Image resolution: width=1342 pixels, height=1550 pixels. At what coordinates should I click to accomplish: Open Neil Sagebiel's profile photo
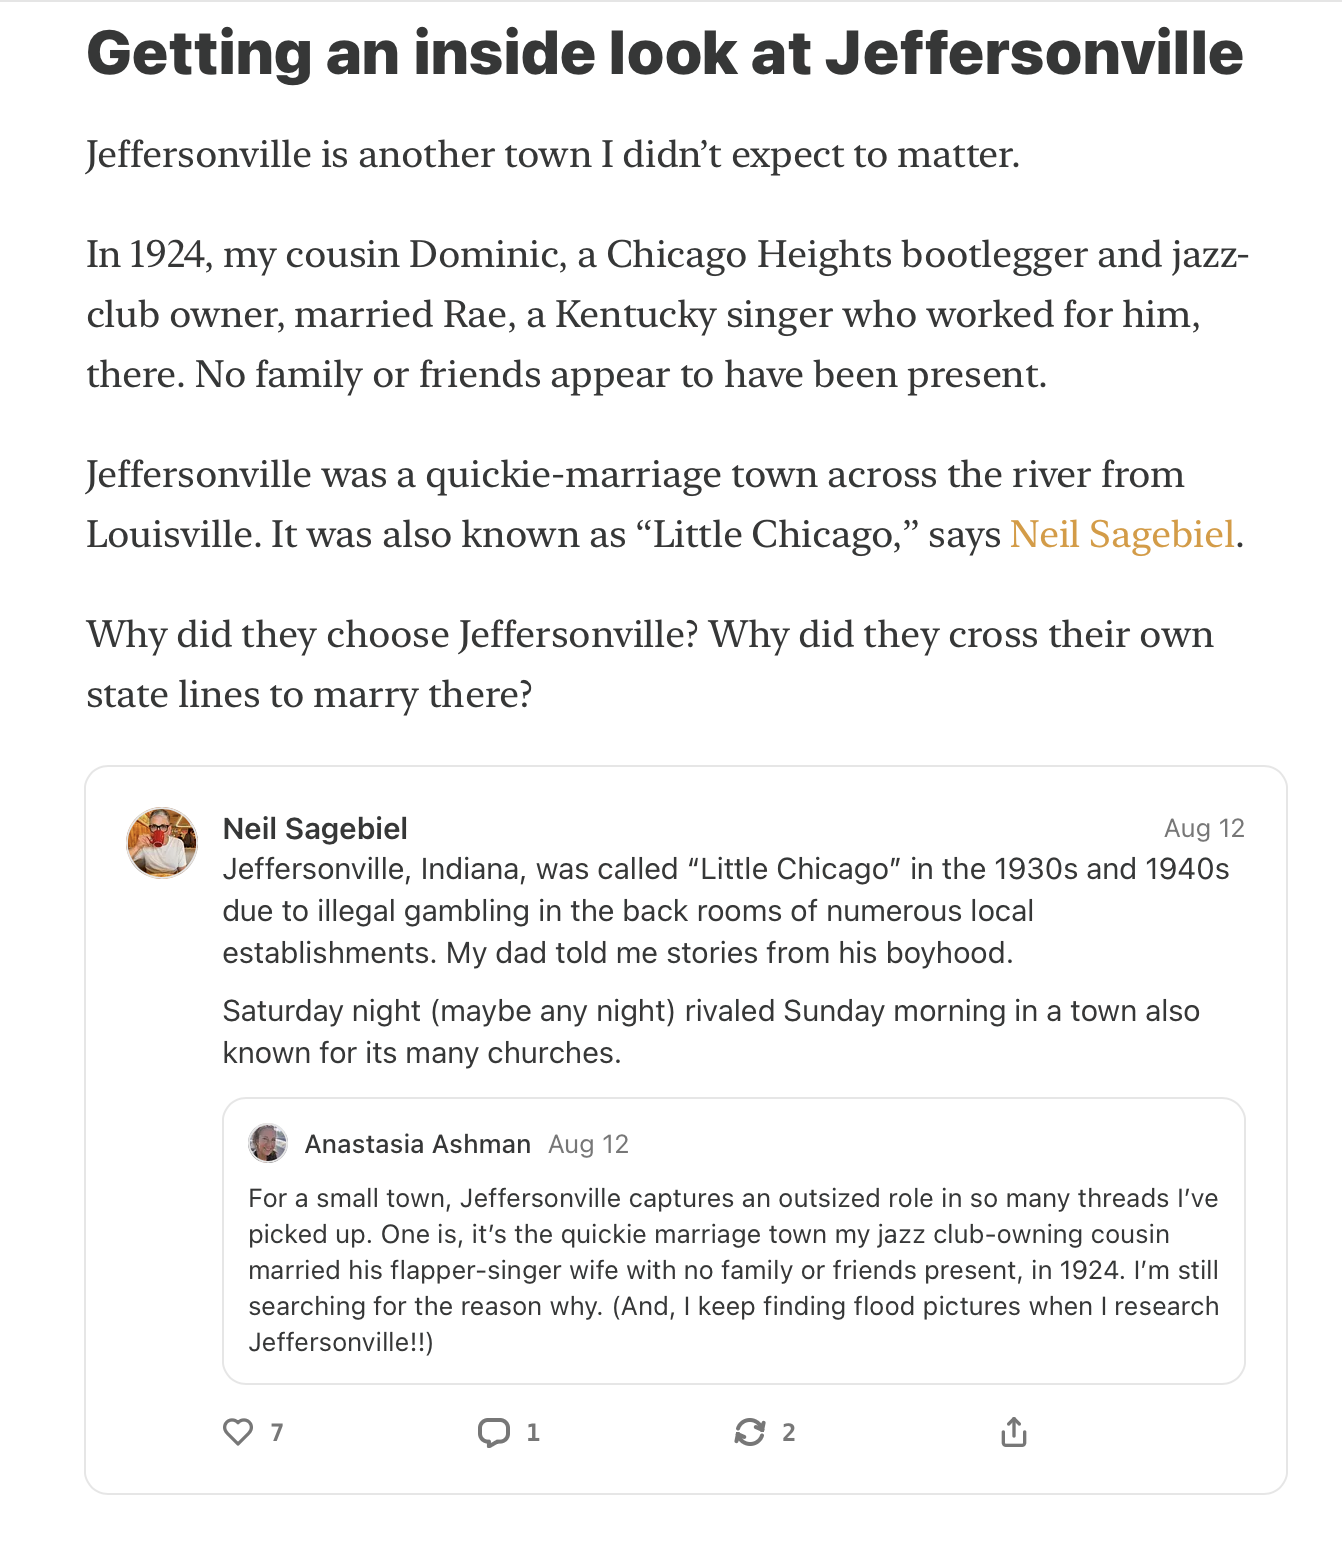(x=161, y=843)
